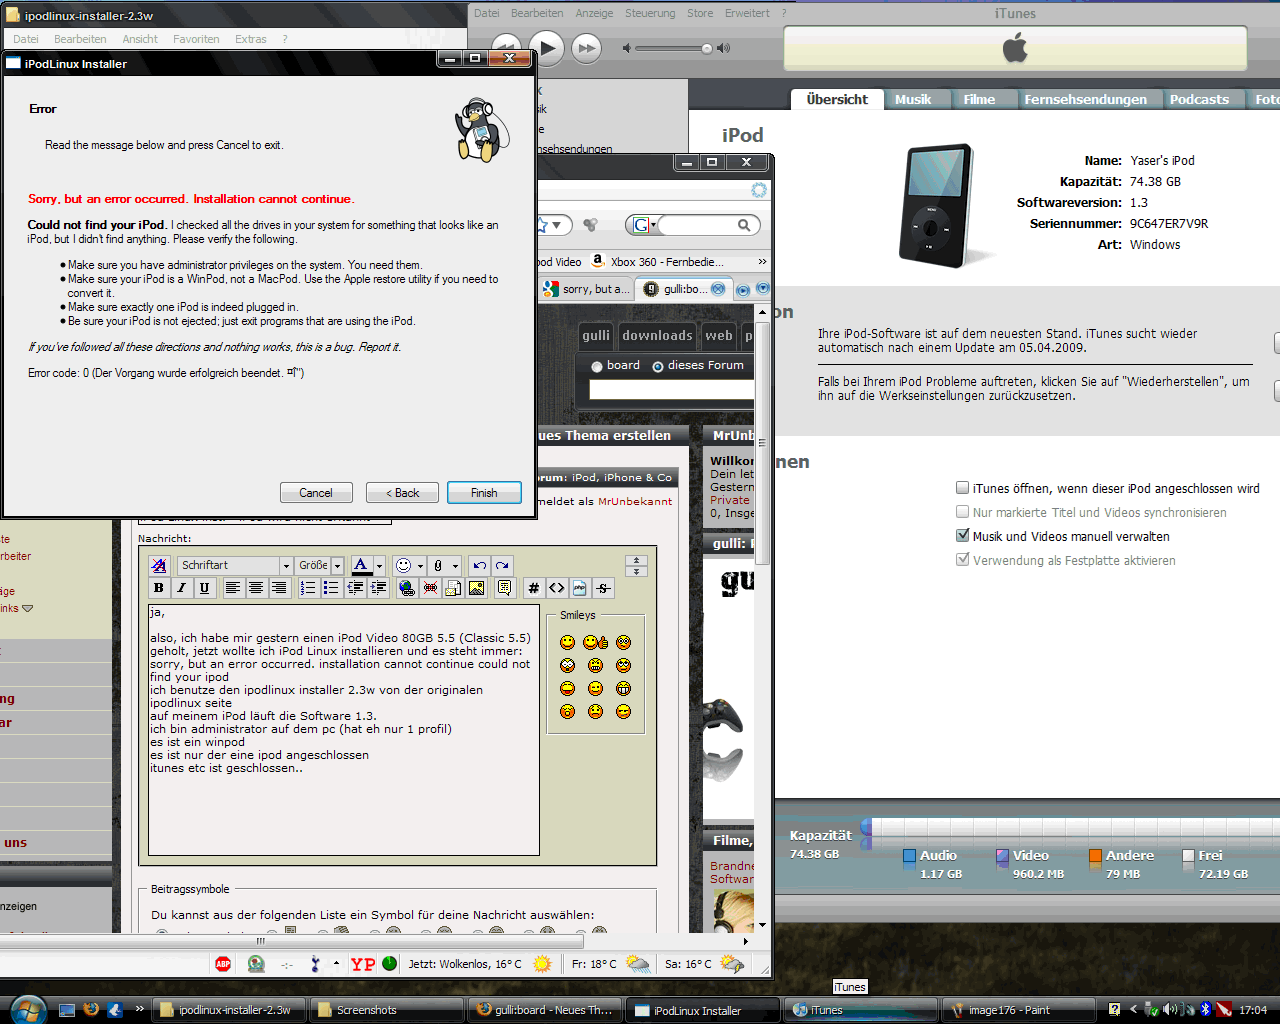Wrap selection in HTML tags
The height and width of the screenshot is (1024, 1280).
point(557,588)
